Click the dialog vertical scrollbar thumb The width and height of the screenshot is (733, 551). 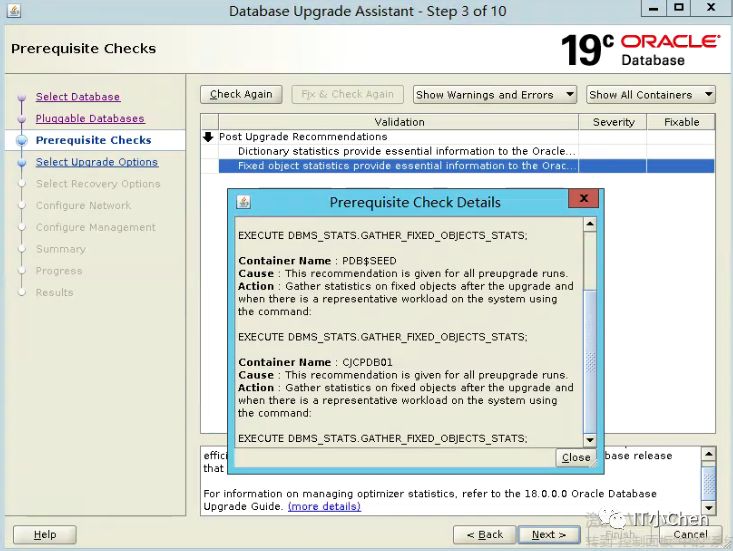(590, 361)
